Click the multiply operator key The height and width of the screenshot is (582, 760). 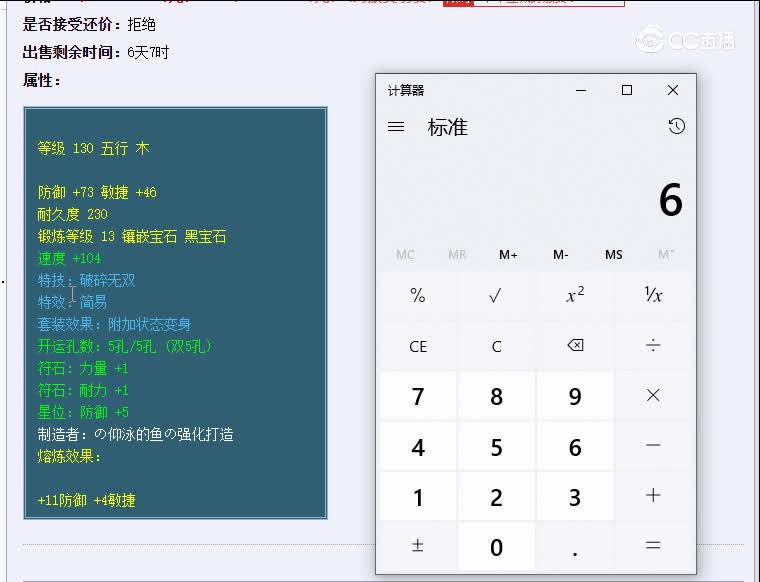point(653,395)
